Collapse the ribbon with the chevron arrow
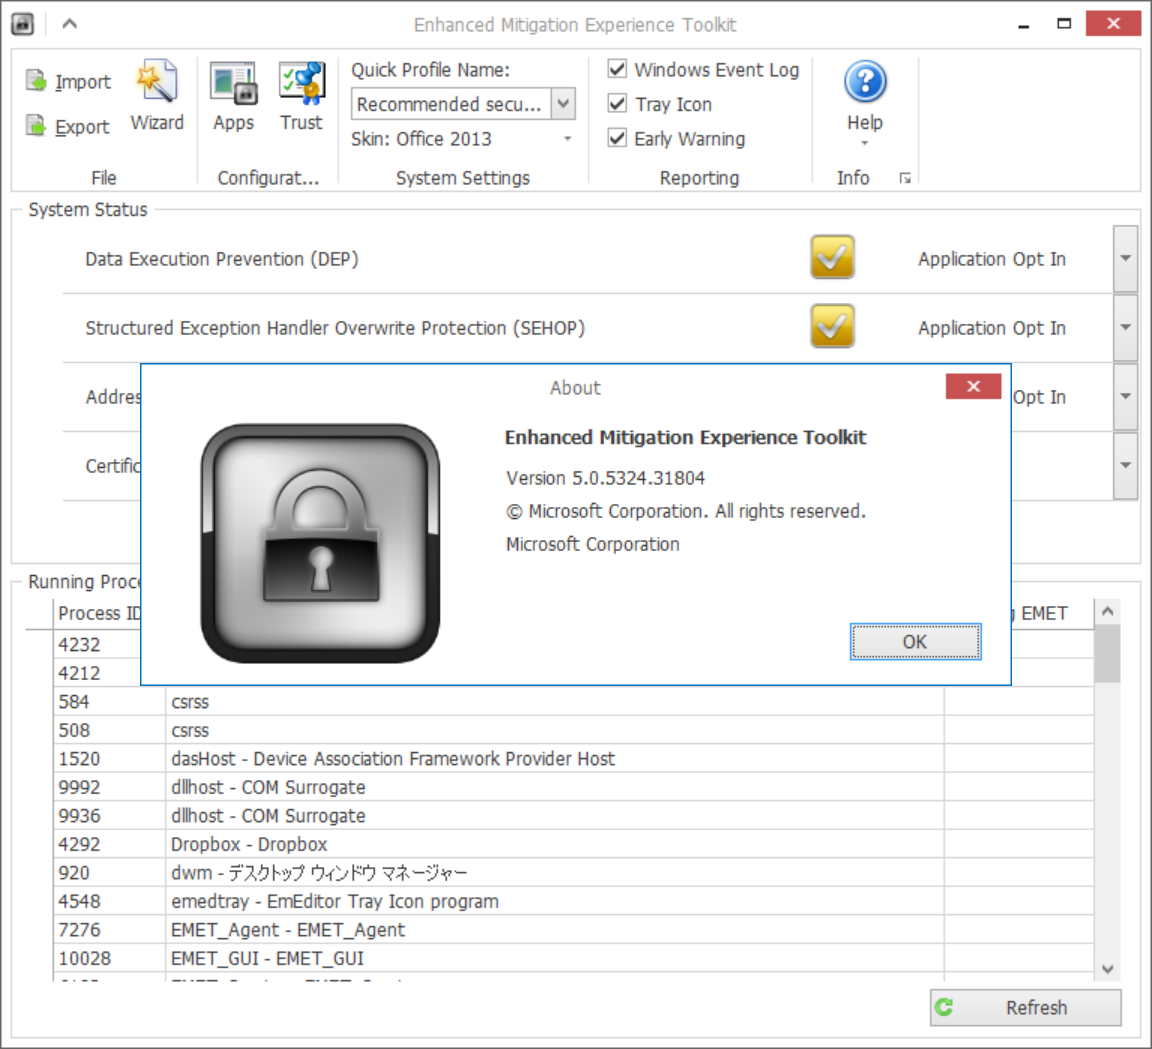The image size is (1152, 1049). tap(69, 24)
